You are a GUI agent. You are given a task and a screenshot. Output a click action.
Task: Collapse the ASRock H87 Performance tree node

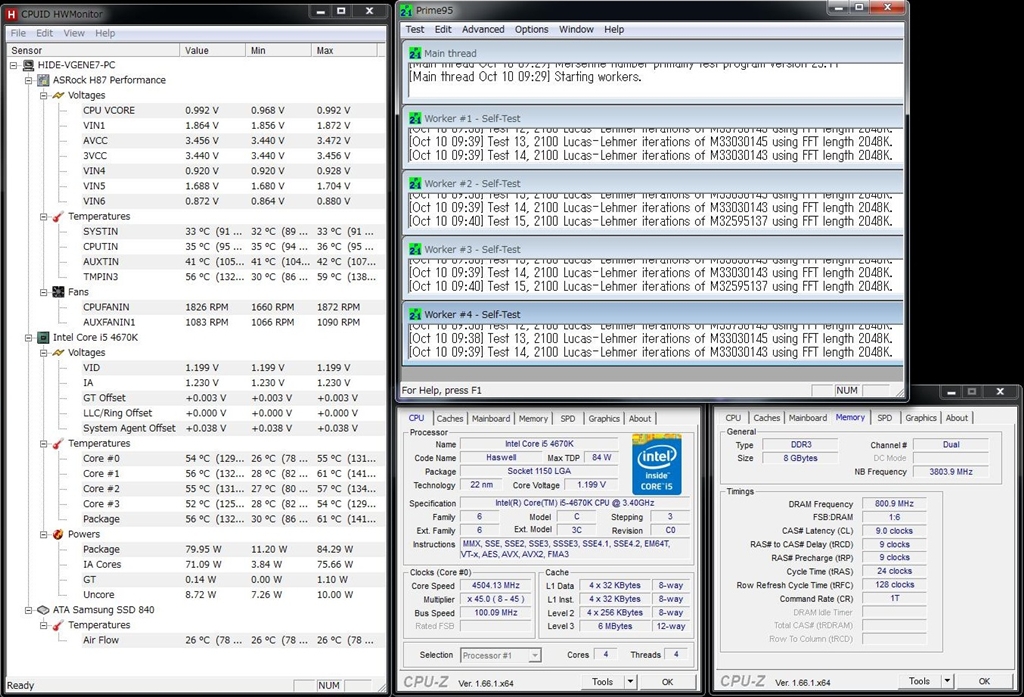click(x=29, y=80)
